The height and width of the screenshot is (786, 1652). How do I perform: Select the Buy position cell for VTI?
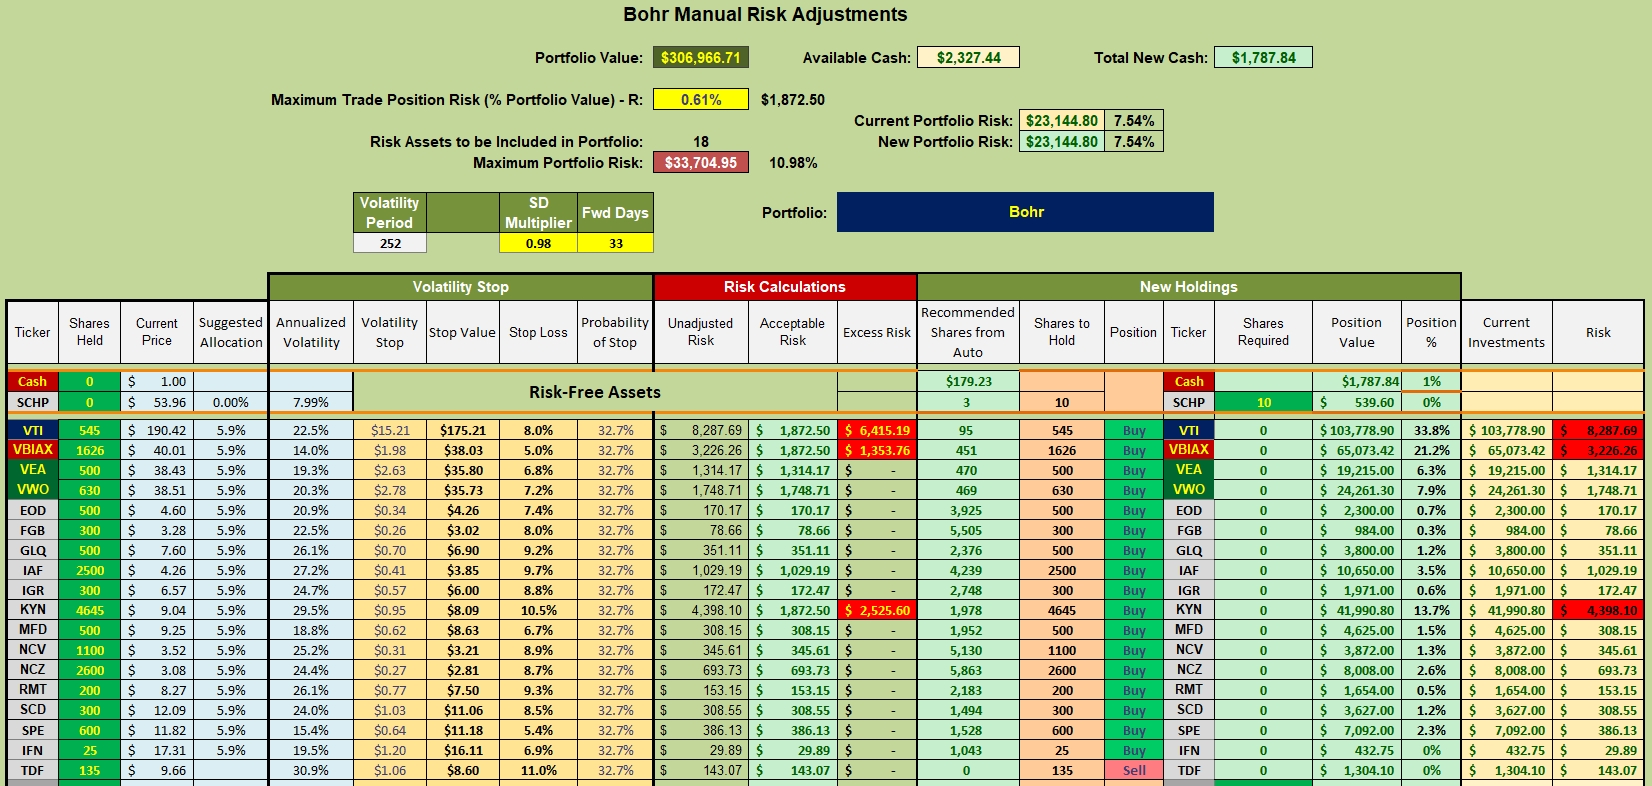[1134, 430]
